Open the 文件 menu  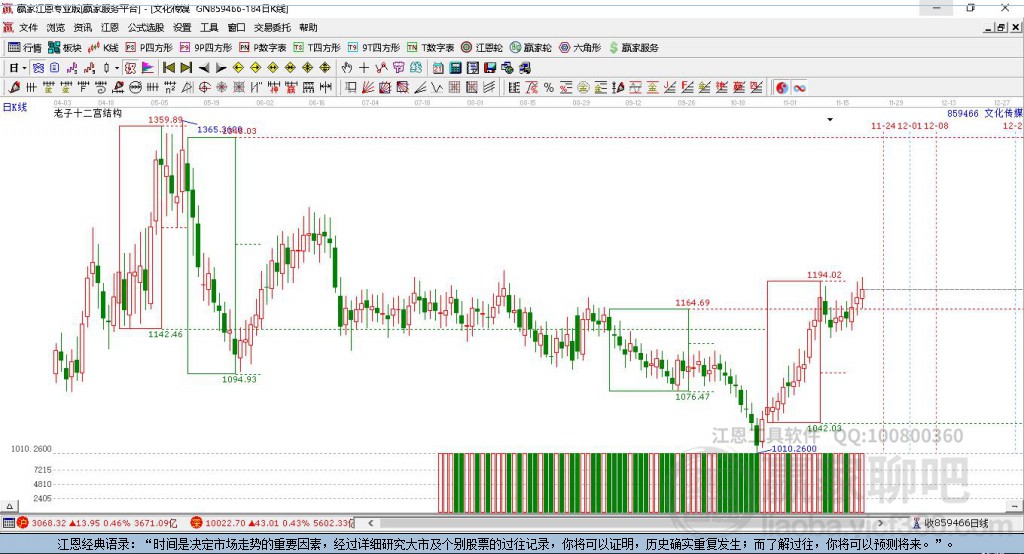click(x=28, y=27)
